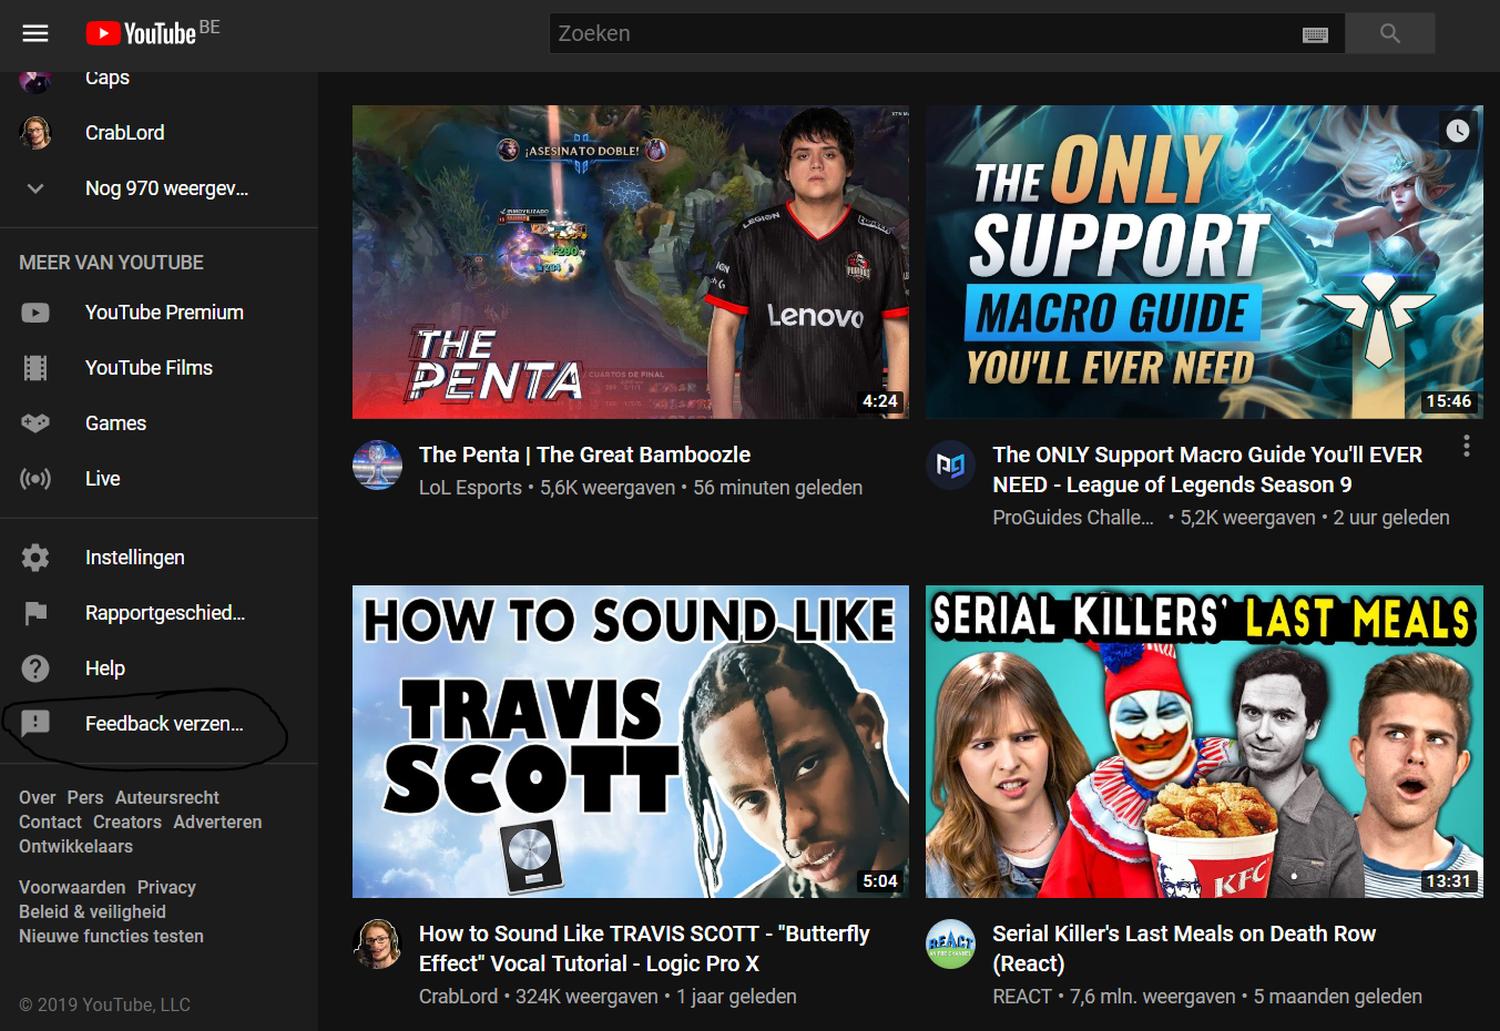Open YouTube Premium from sidebar
1500x1031 pixels.
point(163,313)
